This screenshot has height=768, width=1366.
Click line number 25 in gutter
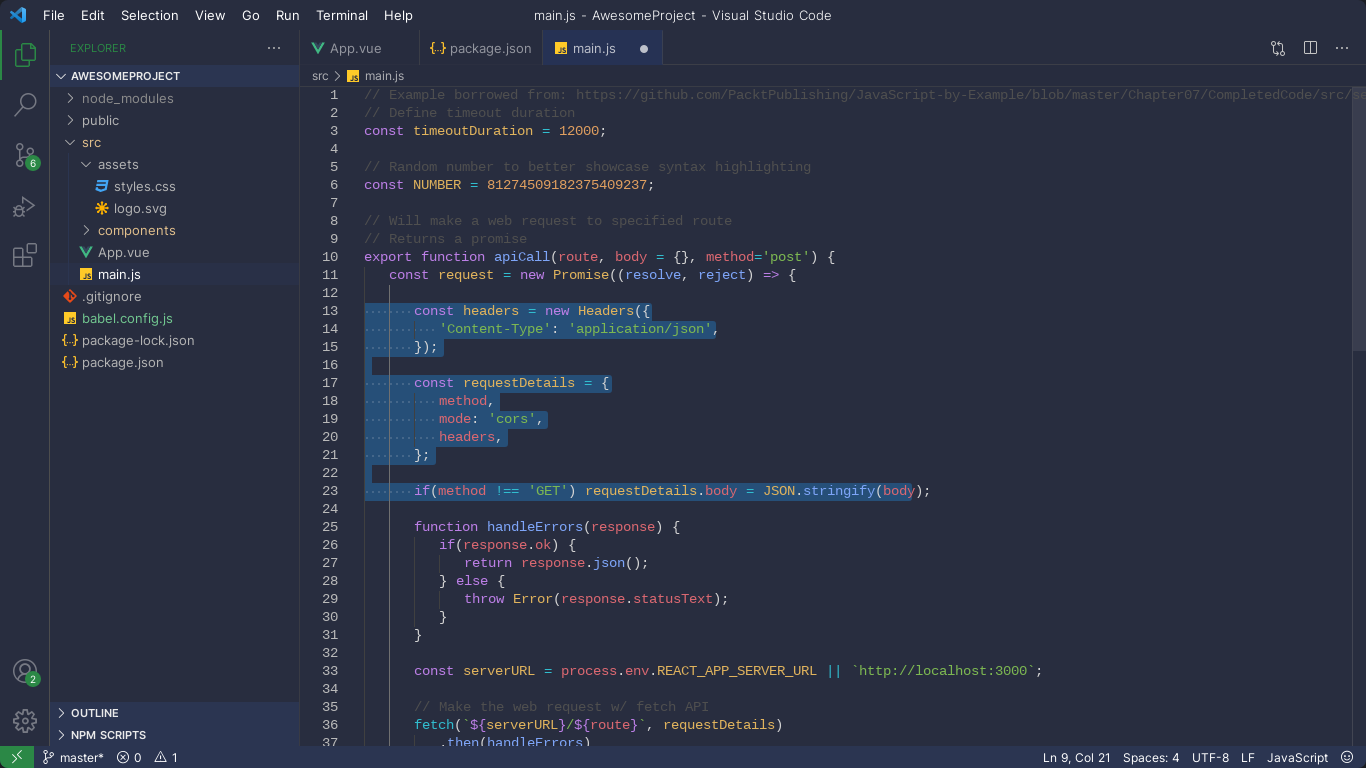point(330,527)
